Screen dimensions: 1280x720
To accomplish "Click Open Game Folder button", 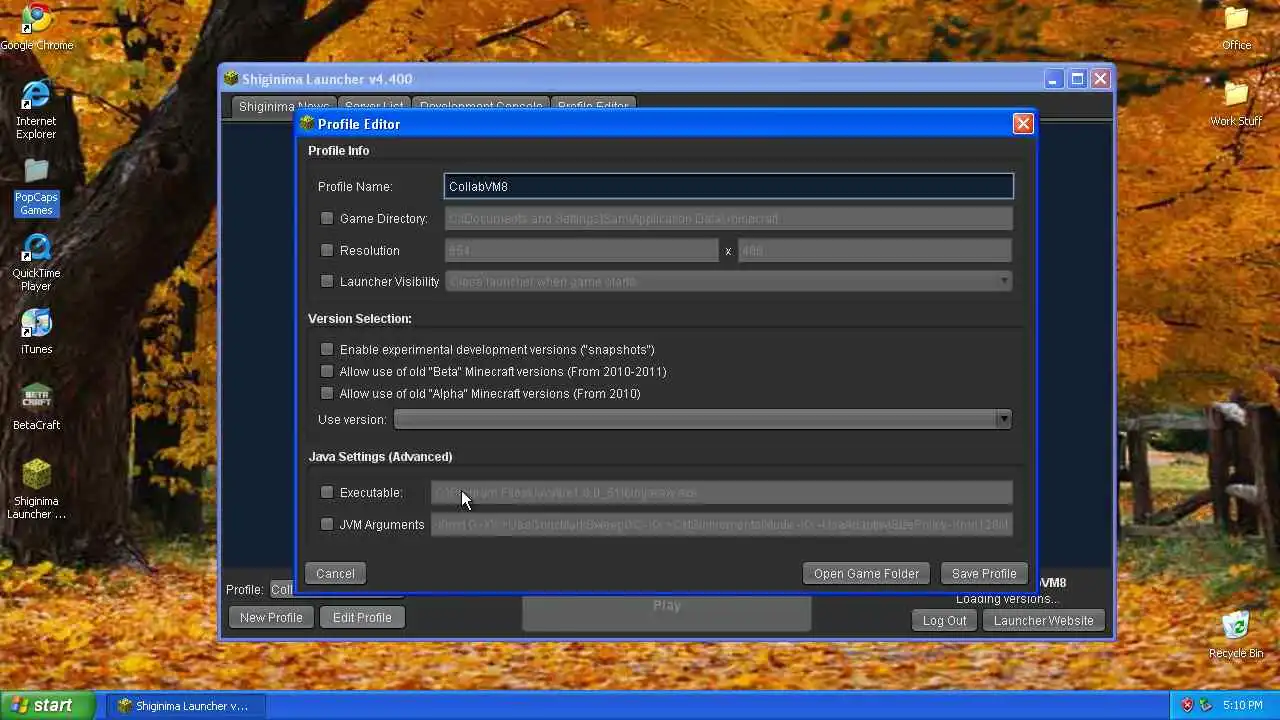I will pyautogui.click(x=866, y=573).
